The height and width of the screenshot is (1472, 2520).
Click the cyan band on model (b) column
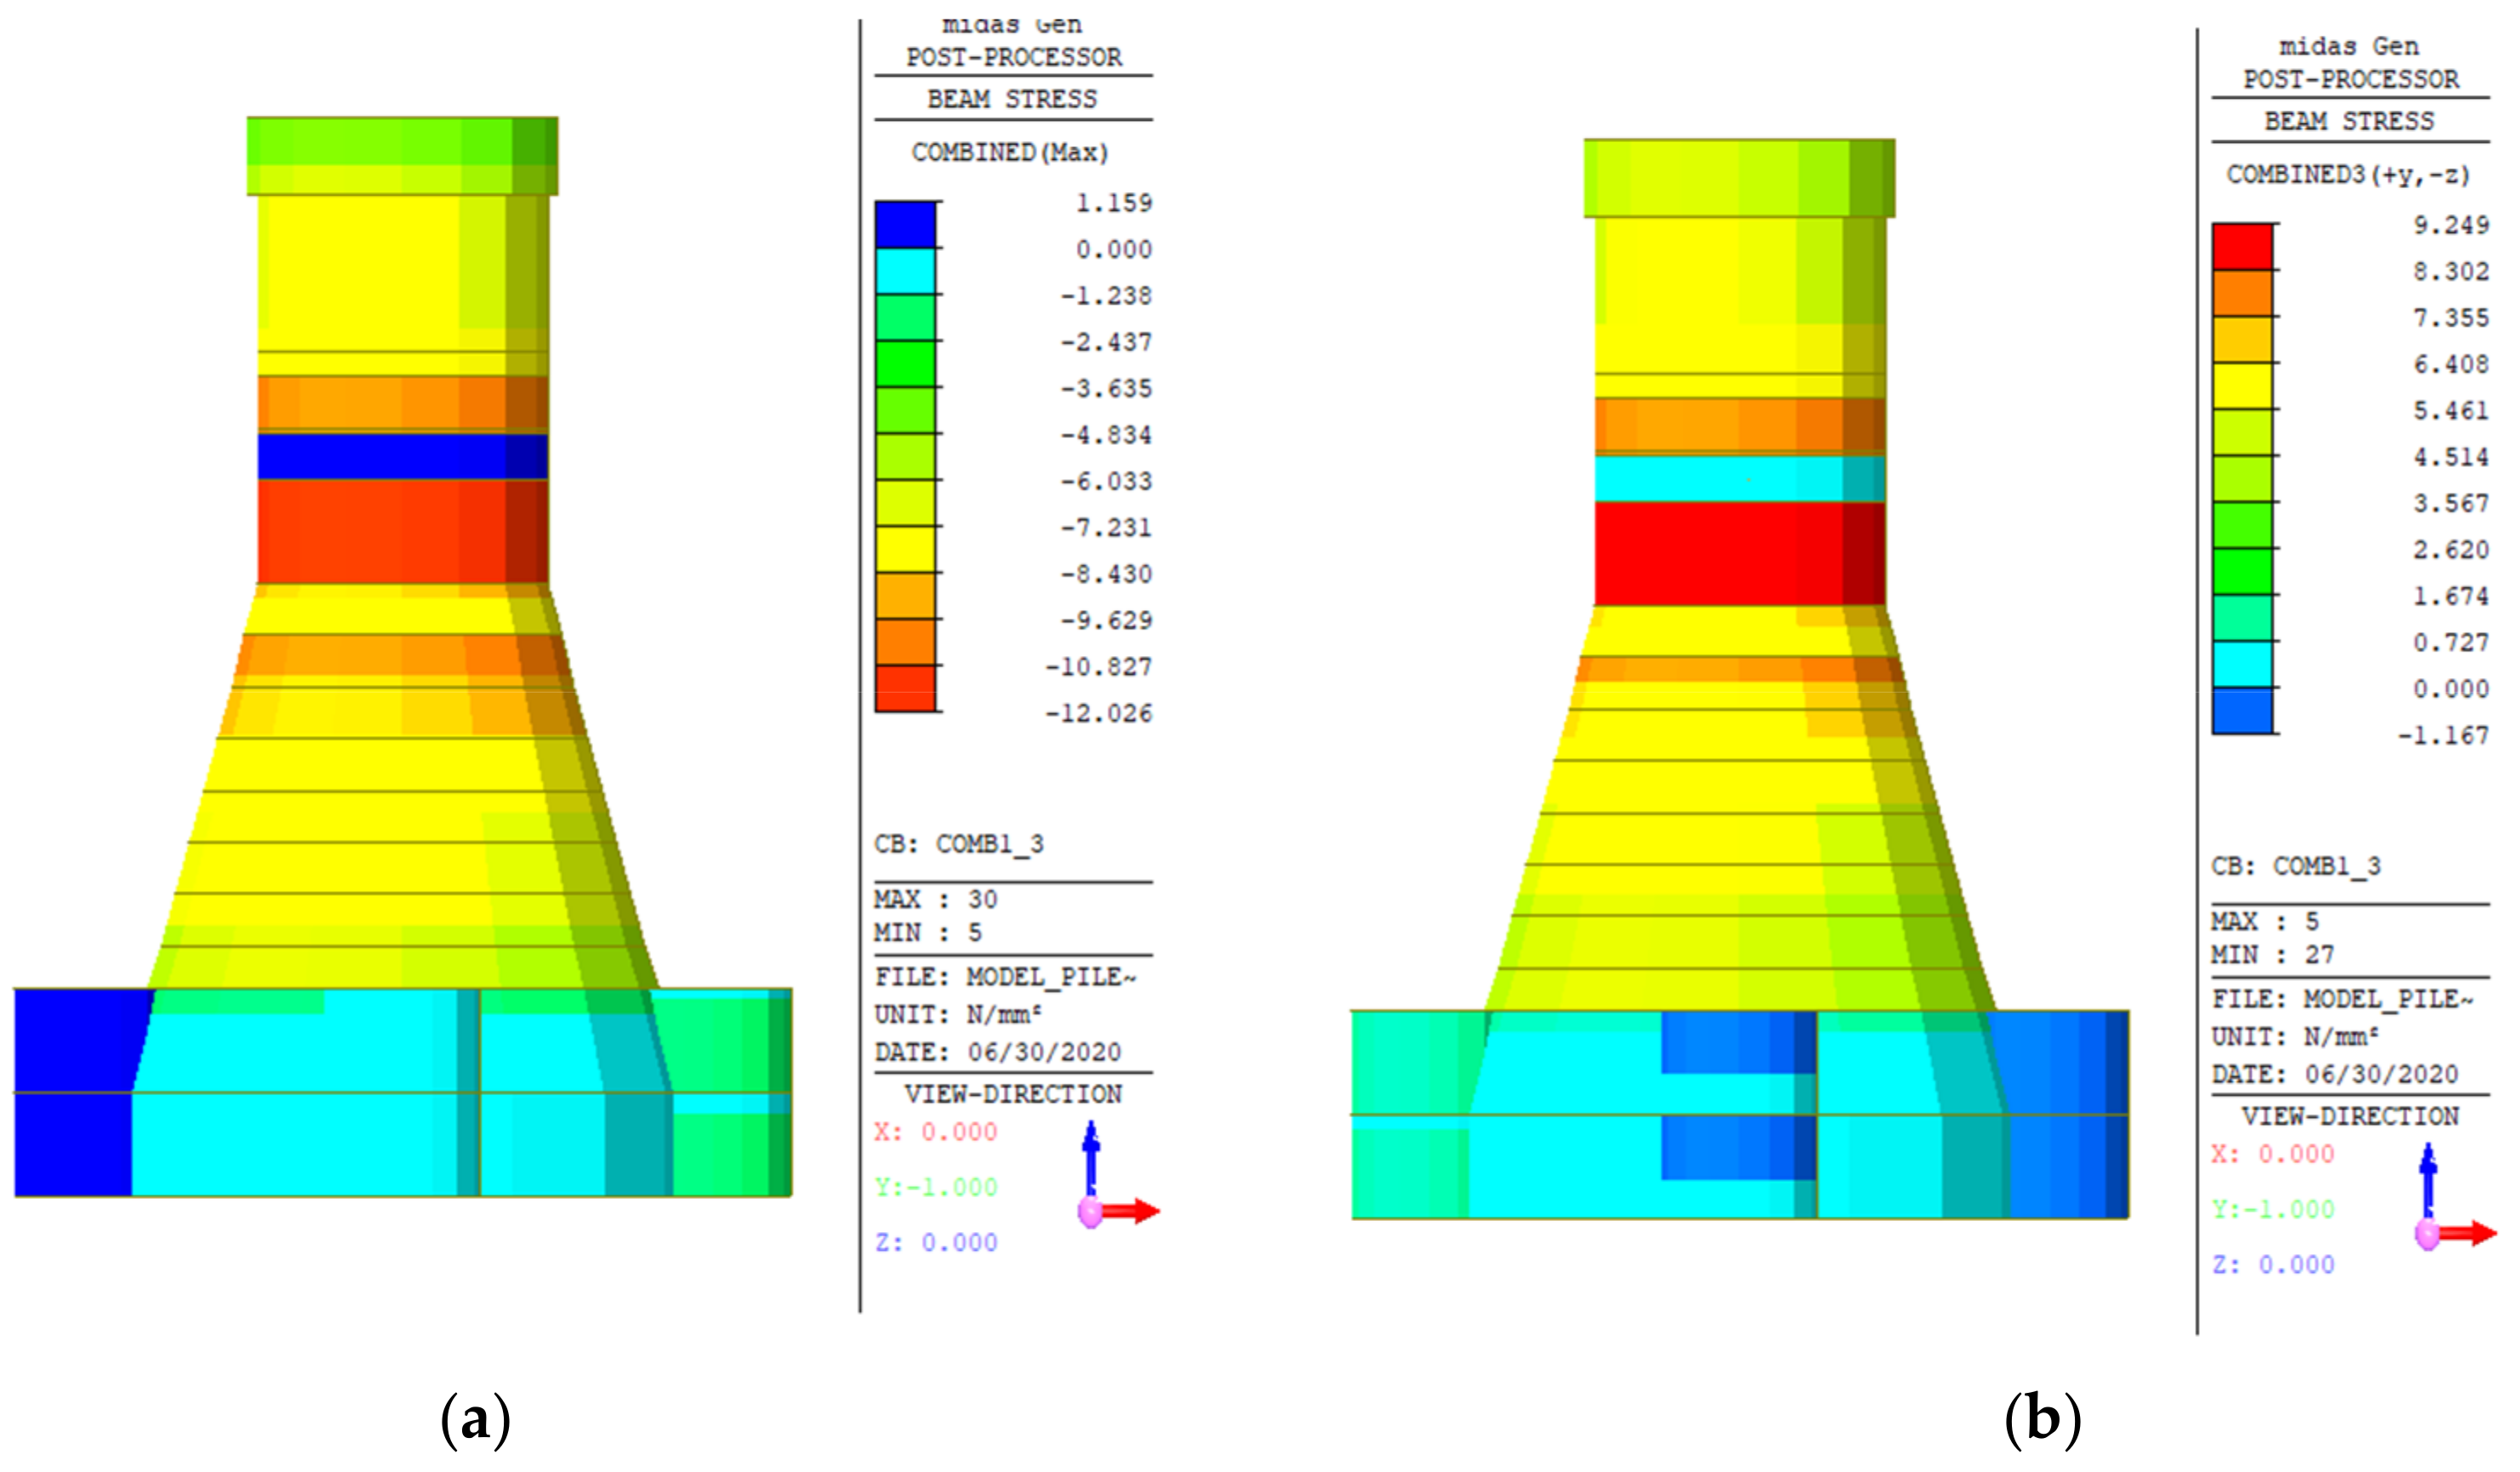click(x=1738, y=479)
